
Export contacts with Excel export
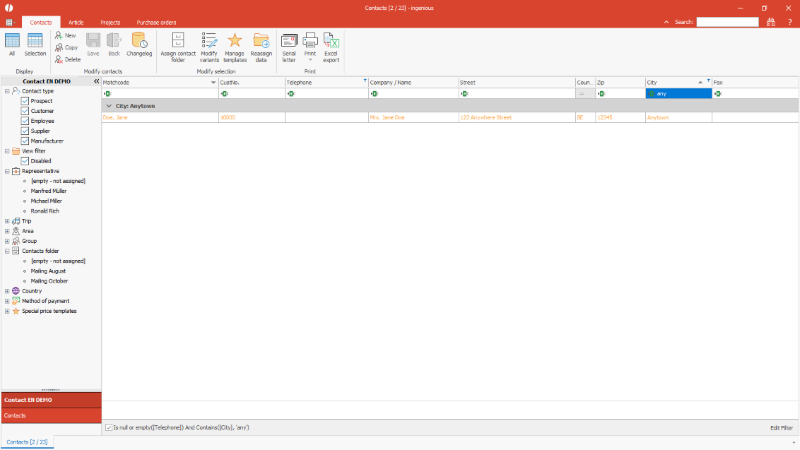point(331,45)
